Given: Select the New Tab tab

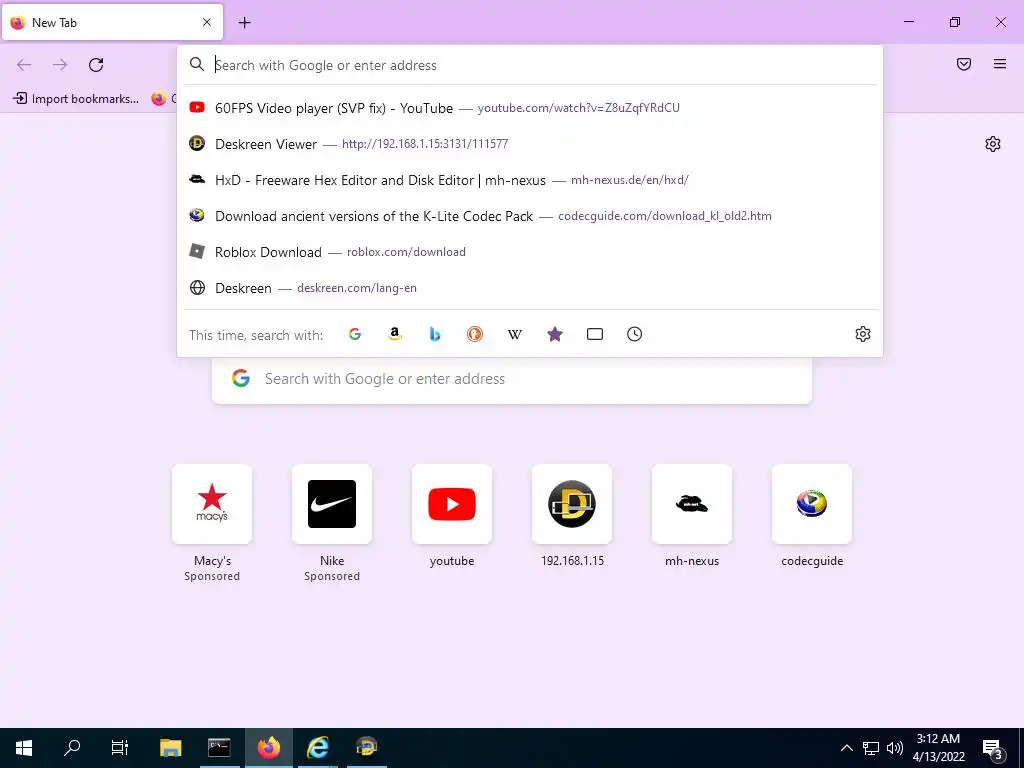Looking at the screenshot, I should [112, 22].
